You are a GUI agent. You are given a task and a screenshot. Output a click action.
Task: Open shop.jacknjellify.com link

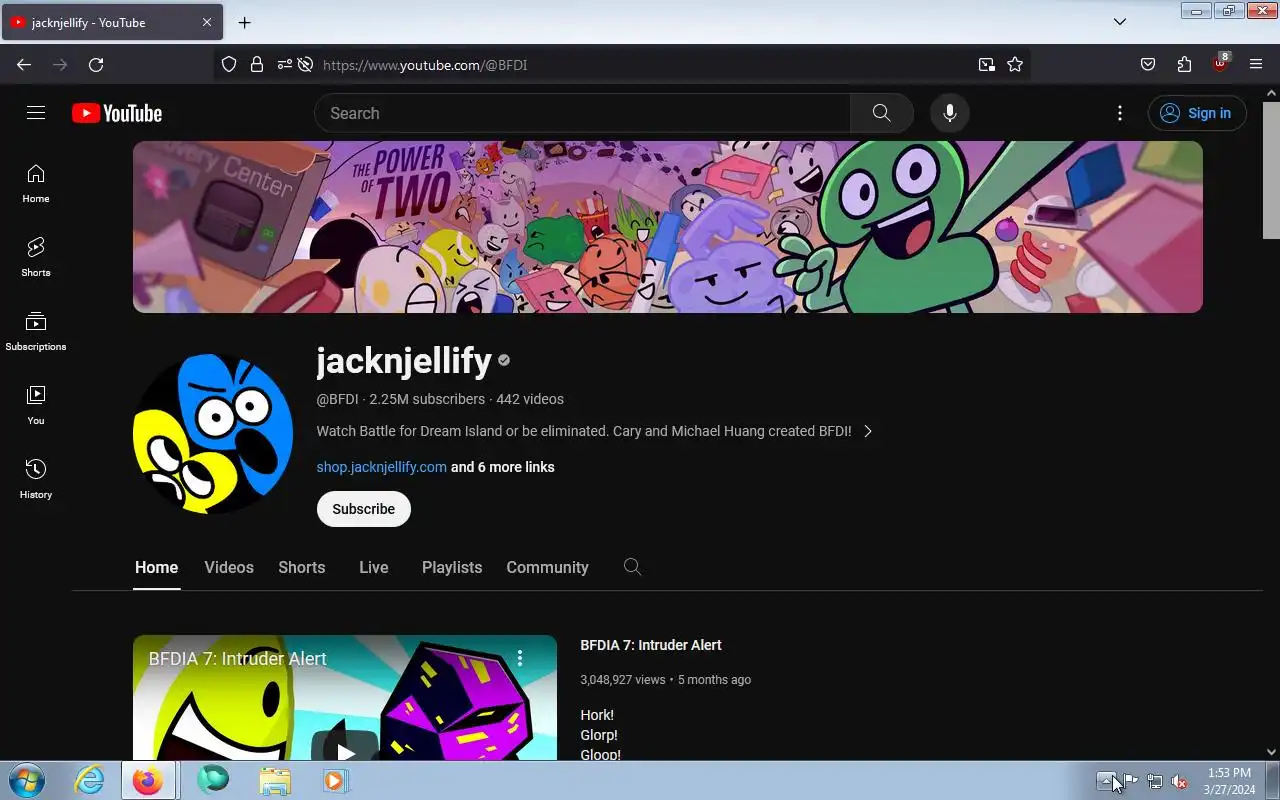382,467
